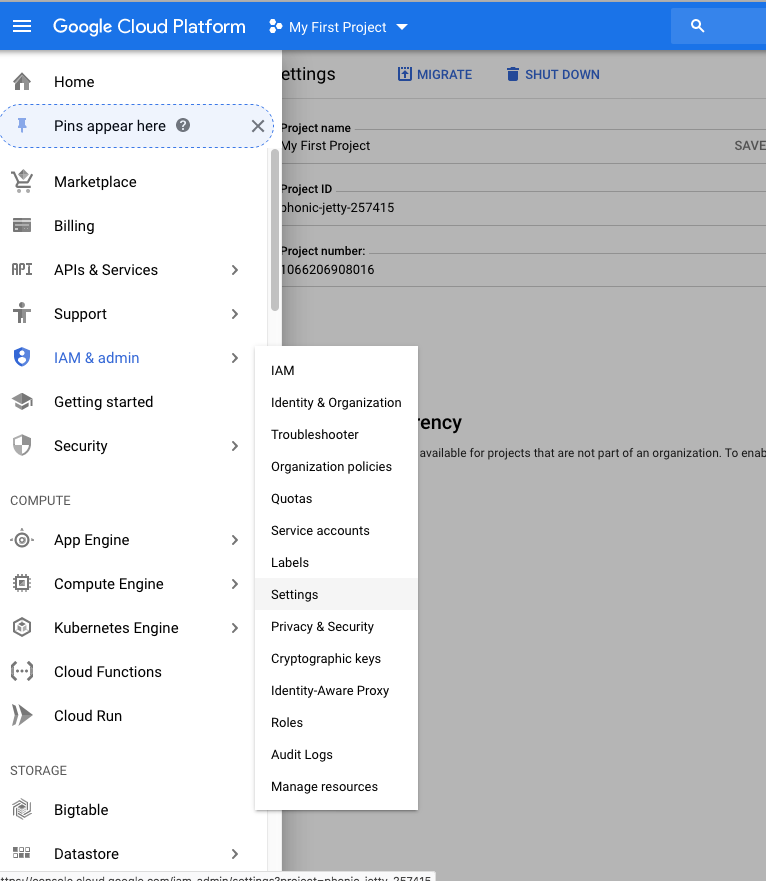
Task: Click the project hexagon icon
Action: 275,26
